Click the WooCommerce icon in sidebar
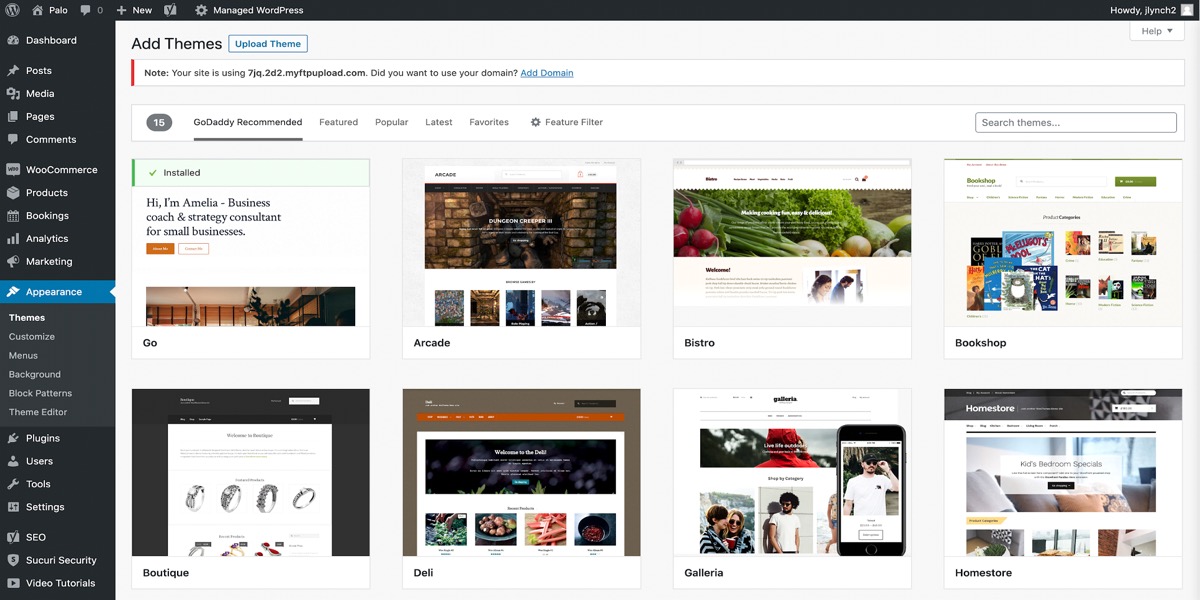 point(13,170)
